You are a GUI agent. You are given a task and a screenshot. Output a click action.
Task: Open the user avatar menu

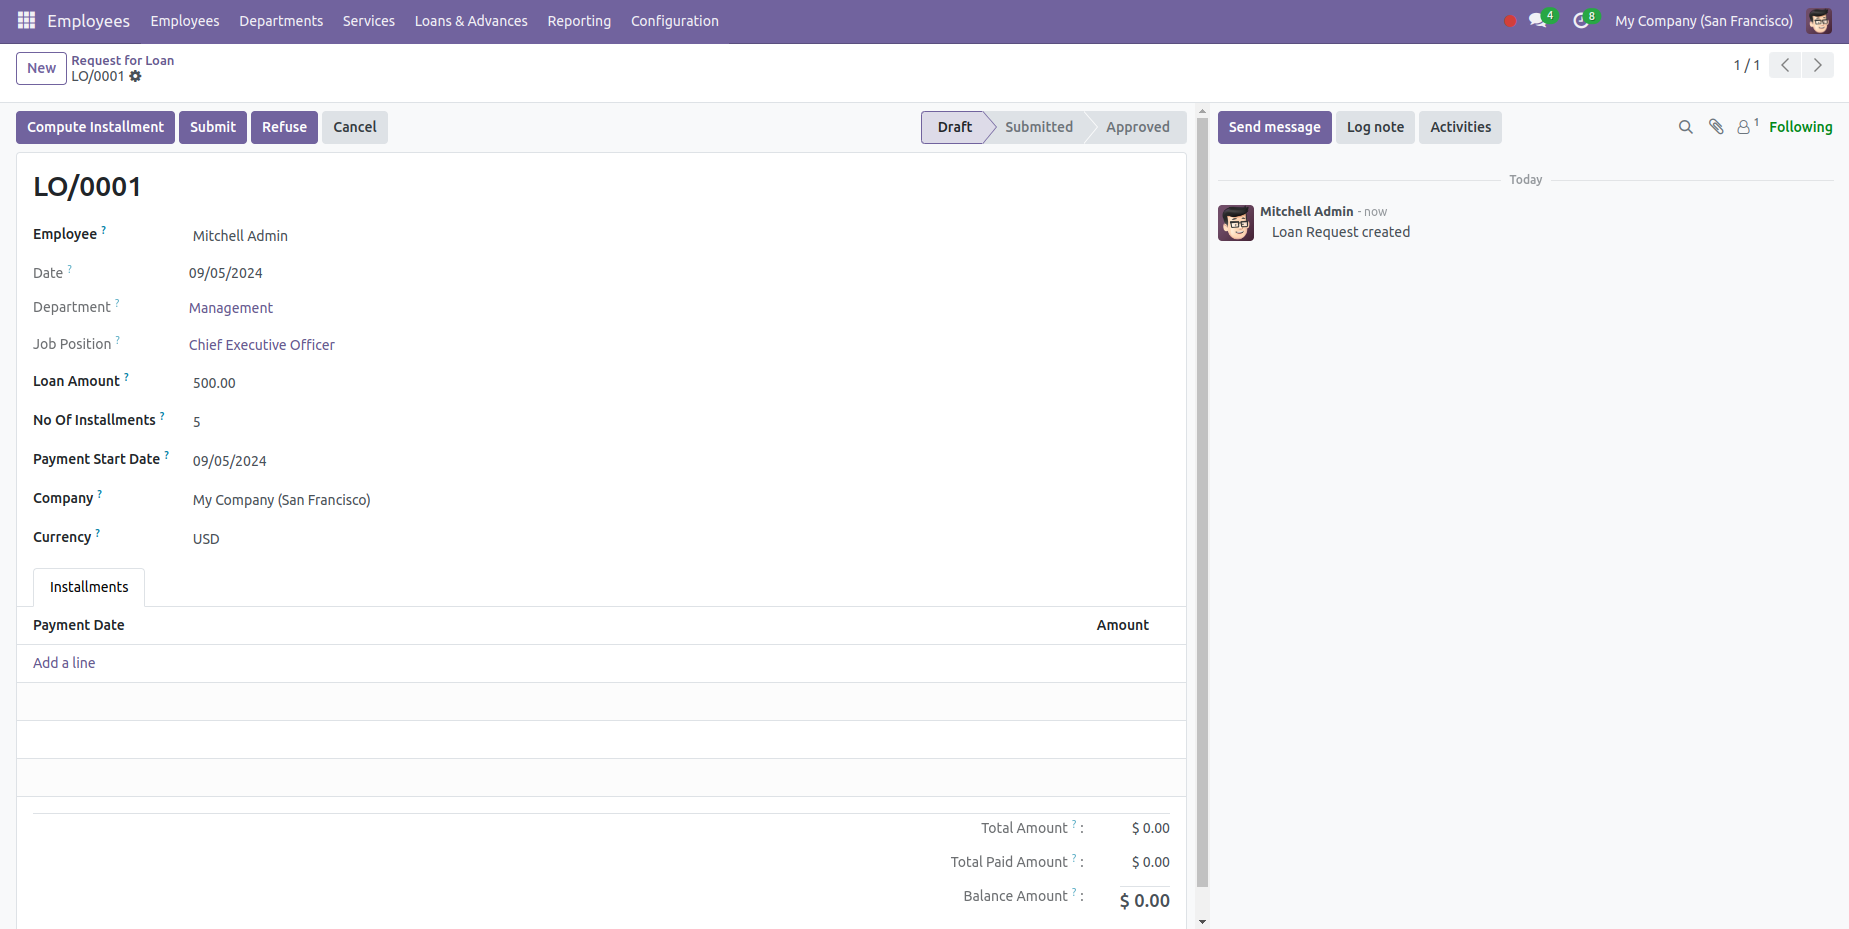(1819, 21)
